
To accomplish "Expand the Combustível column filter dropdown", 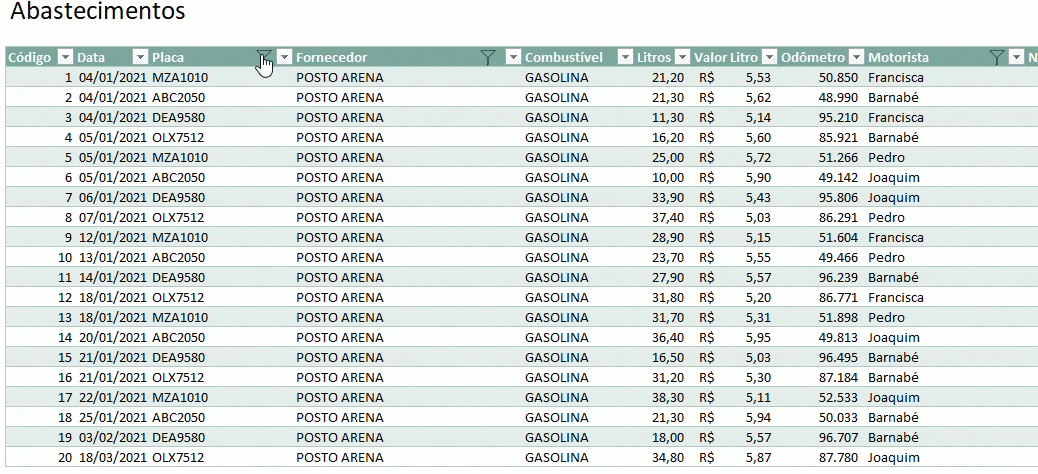I will [x=625, y=57].
